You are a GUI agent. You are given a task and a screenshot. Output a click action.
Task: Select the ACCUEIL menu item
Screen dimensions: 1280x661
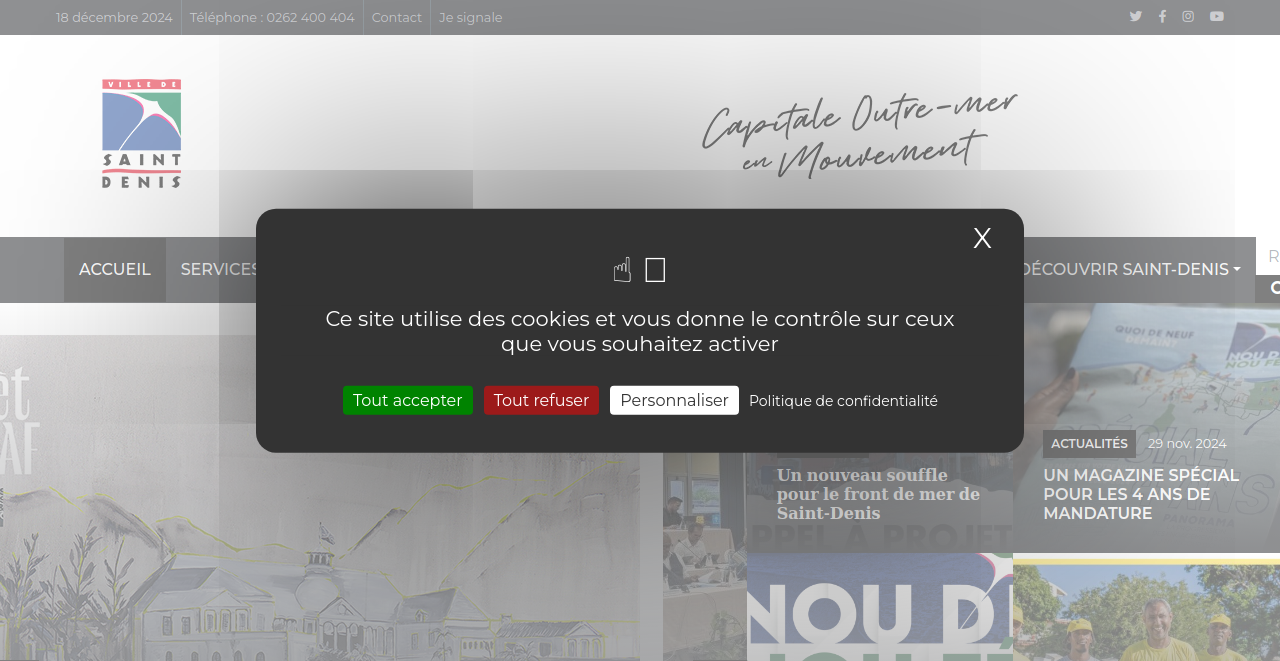pyautogui.click(x=115, y=270)
